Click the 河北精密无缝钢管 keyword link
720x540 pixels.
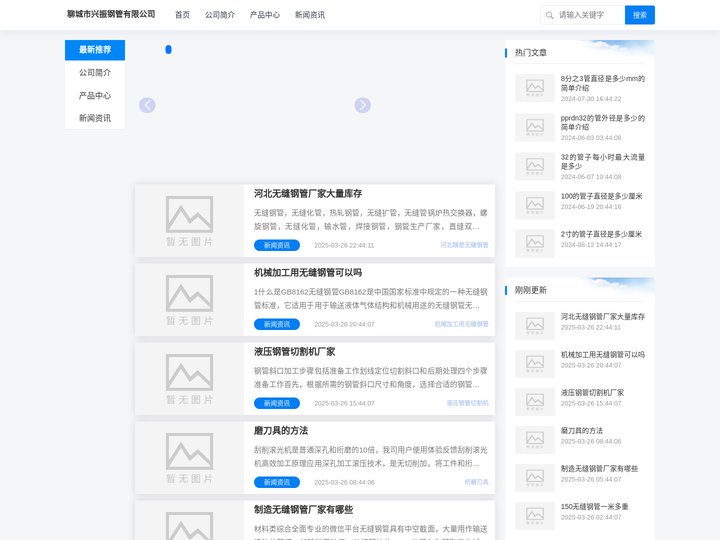[x=464, y=245]
